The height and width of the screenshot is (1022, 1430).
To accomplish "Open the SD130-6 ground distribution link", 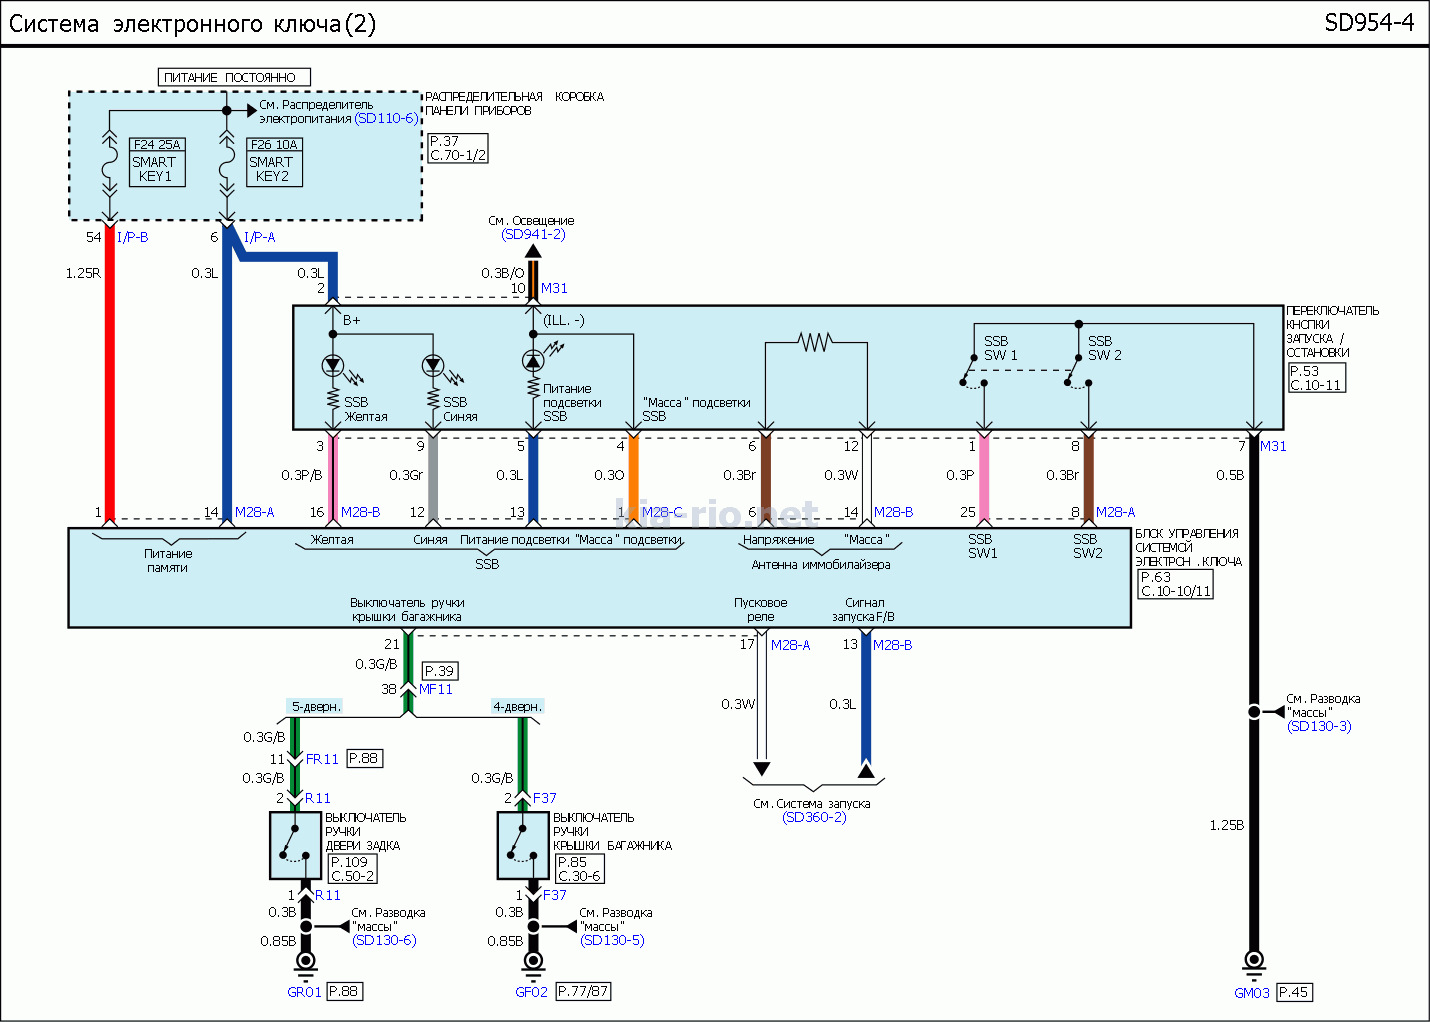I will (x=384, y=940).
